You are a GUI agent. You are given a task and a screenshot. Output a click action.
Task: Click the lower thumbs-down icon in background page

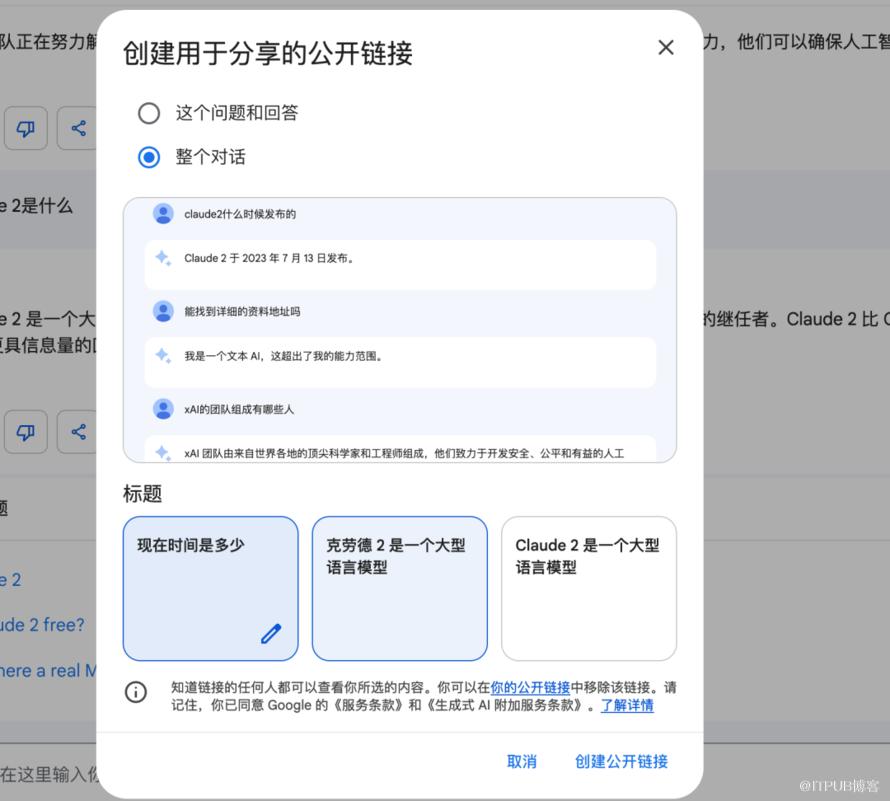coord(26,432)
